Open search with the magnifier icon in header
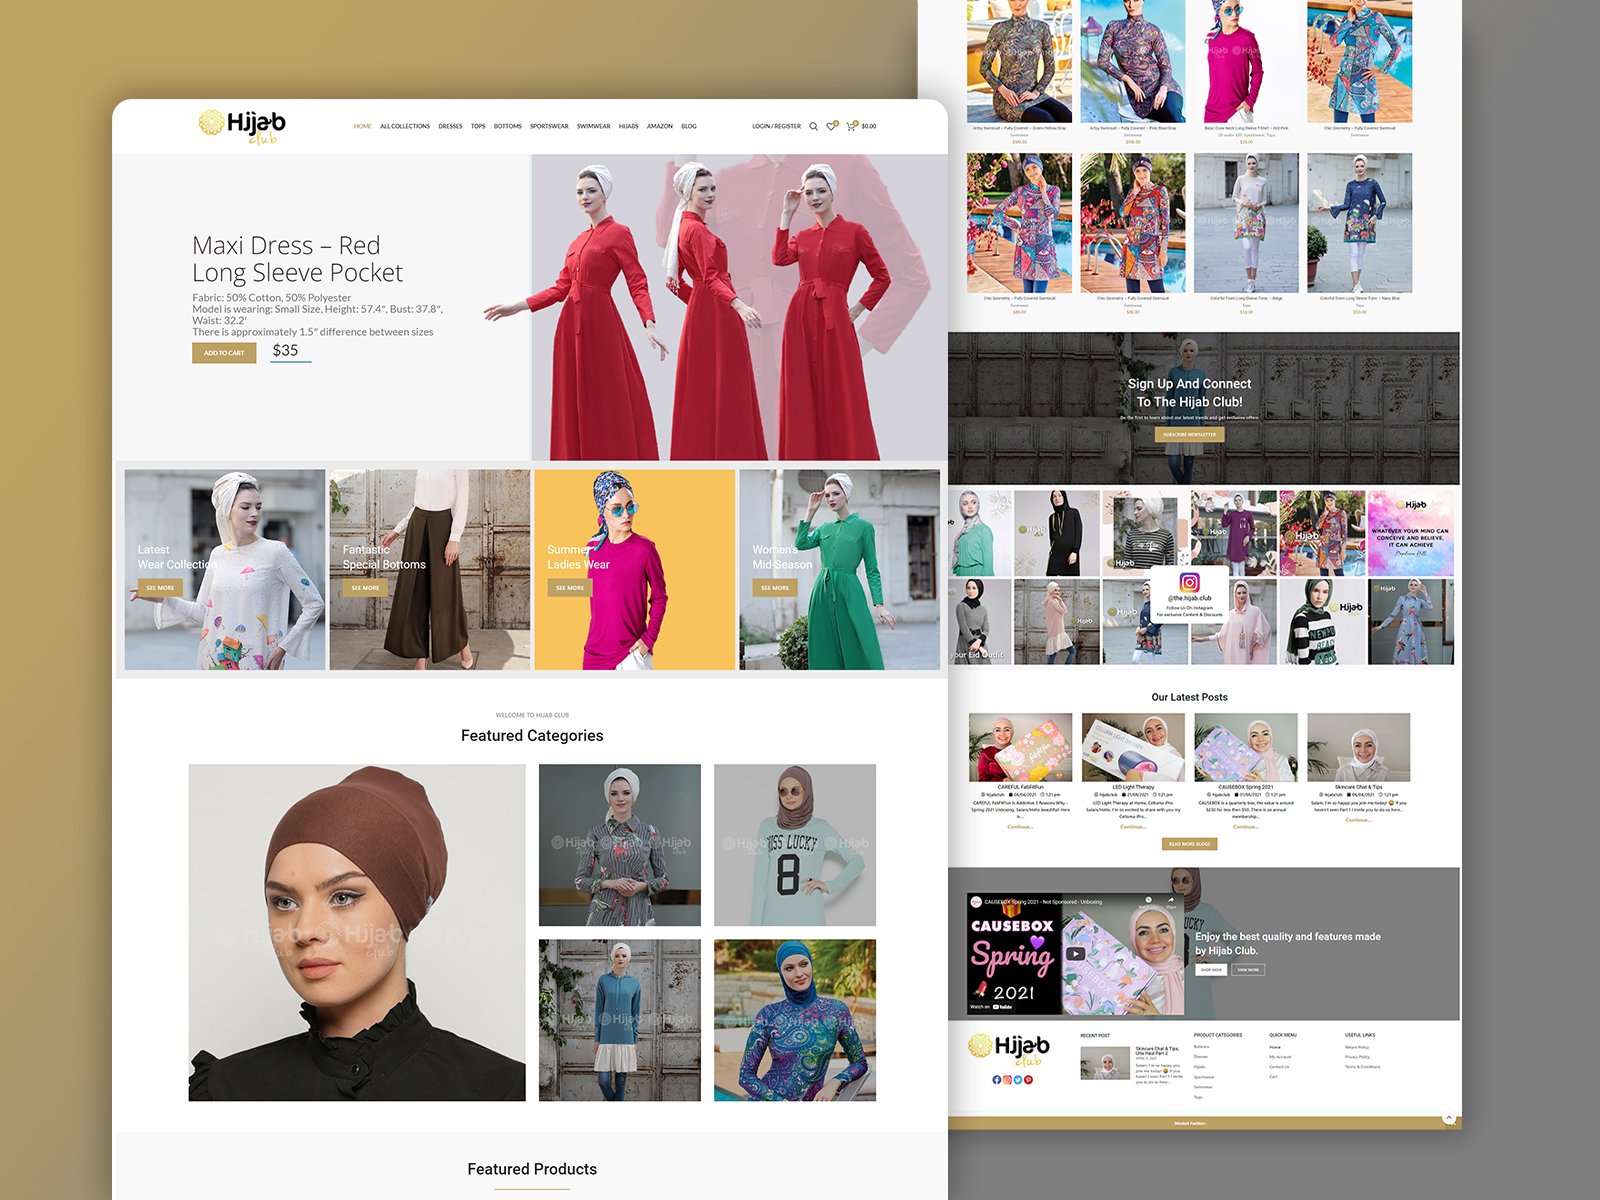1600x1200 pixels. 813,126
